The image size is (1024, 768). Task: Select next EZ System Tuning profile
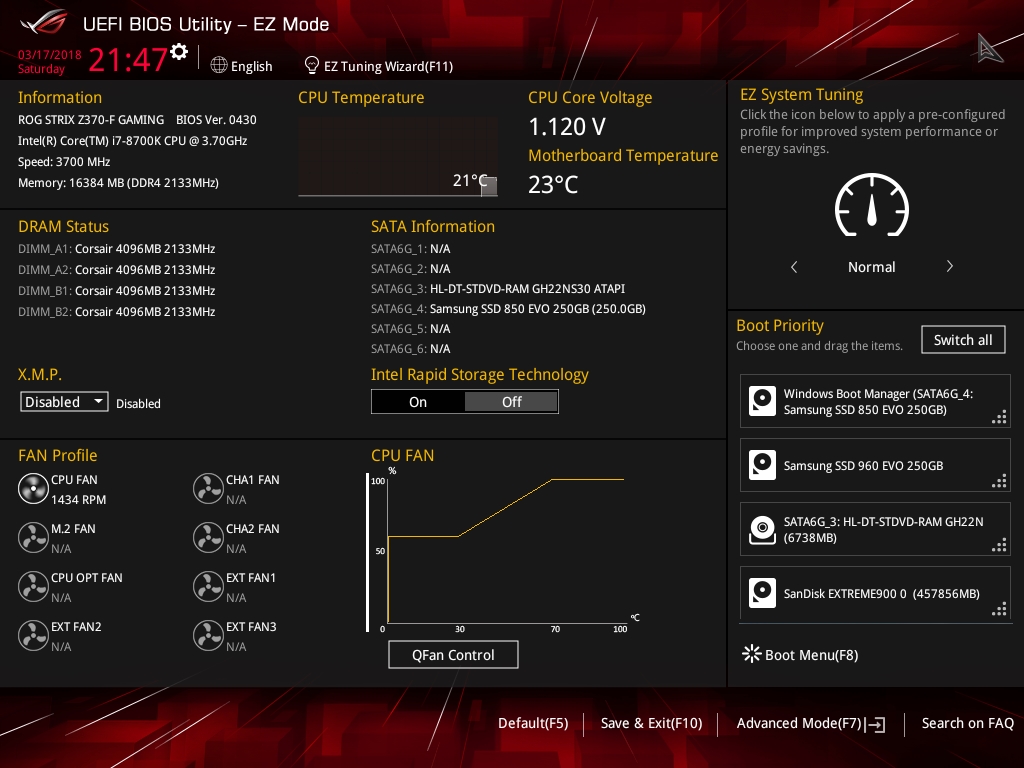[x=950, y=266]
